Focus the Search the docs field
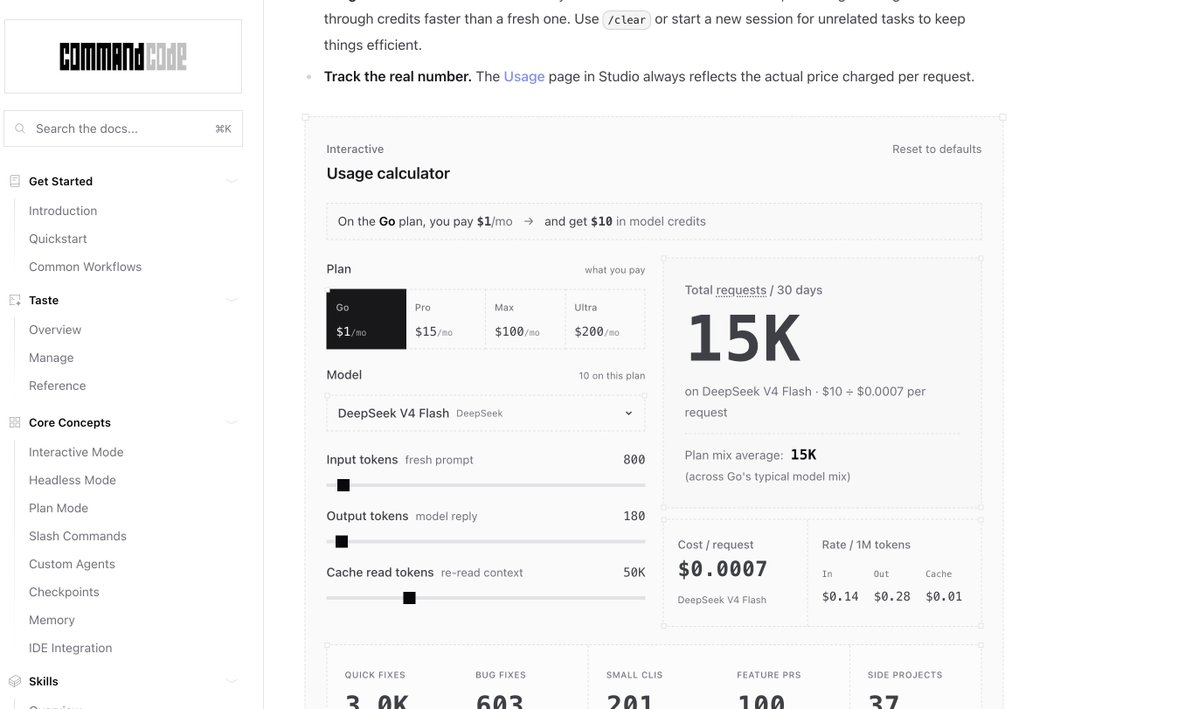Screen dimensions: 1199x709 coord(123,128)
